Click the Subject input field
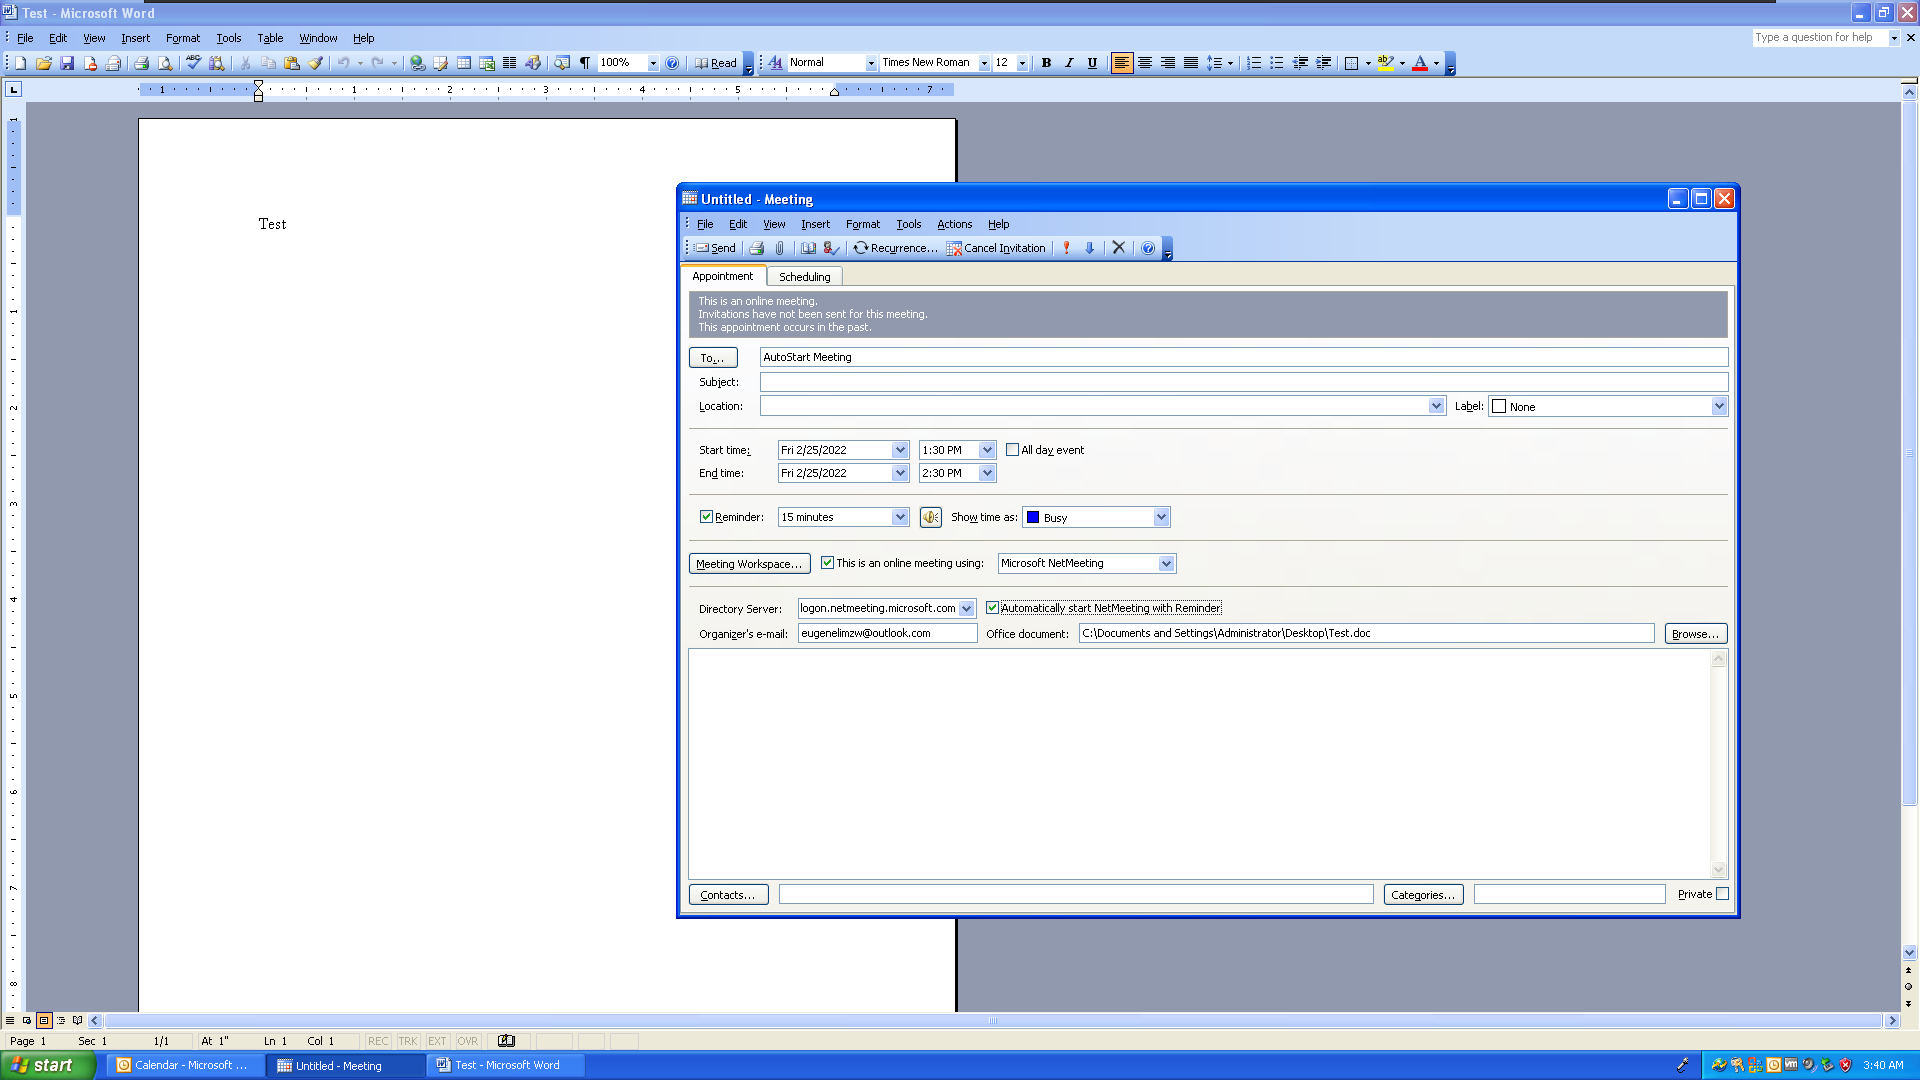 [x=1244, y=381]
